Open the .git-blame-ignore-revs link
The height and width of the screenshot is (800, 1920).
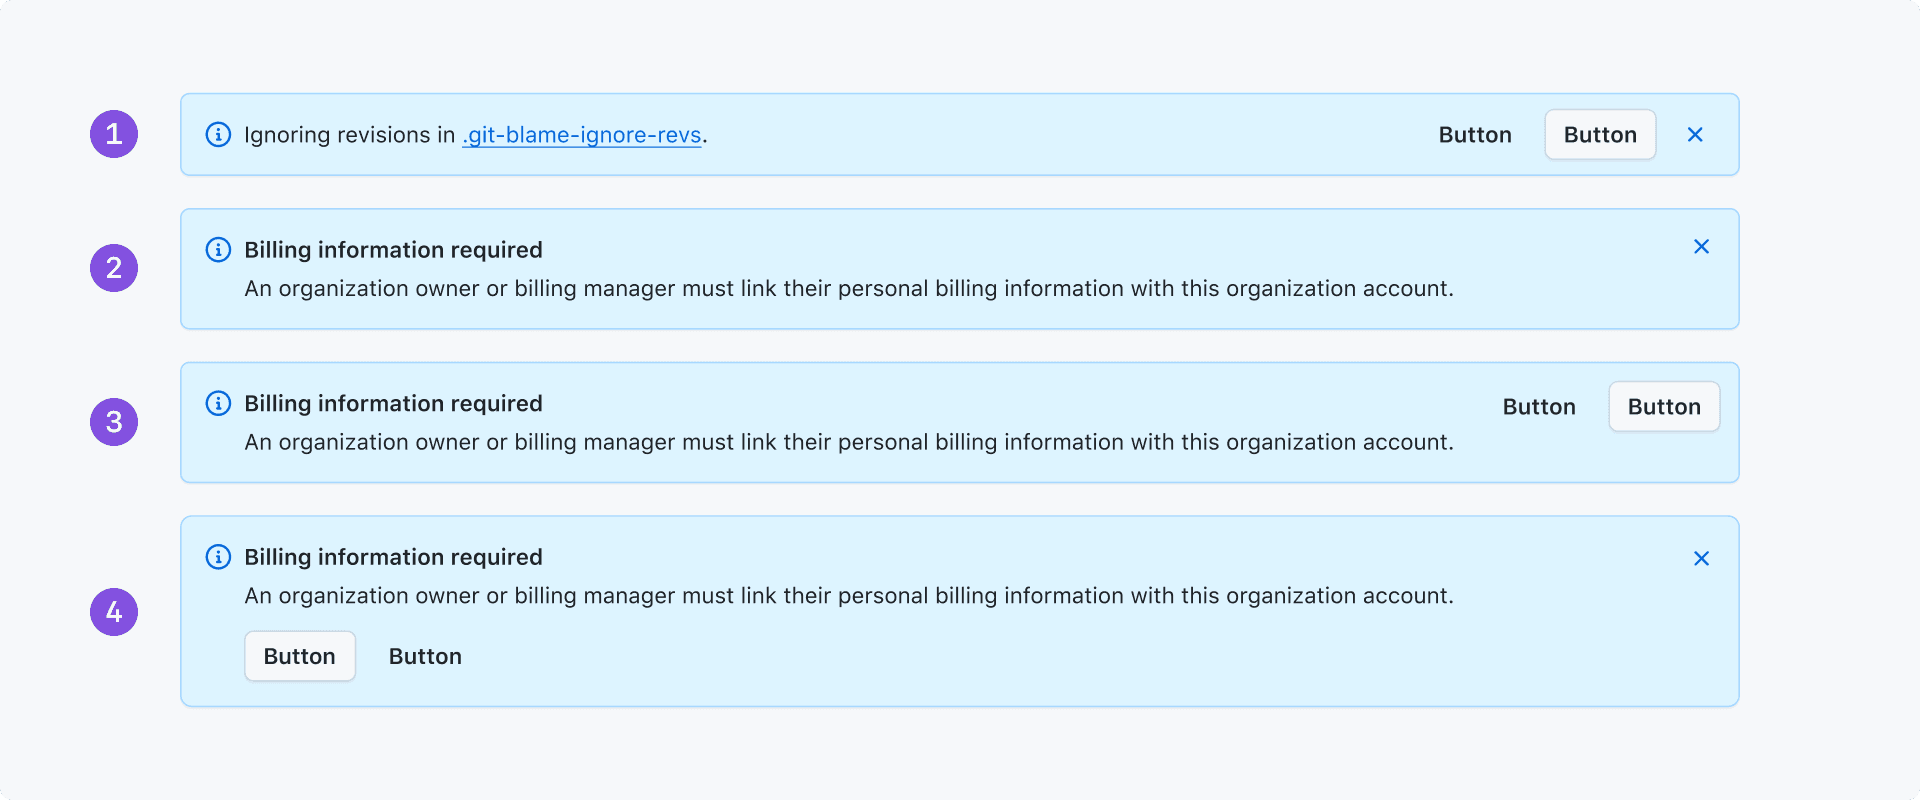[582, 135]
